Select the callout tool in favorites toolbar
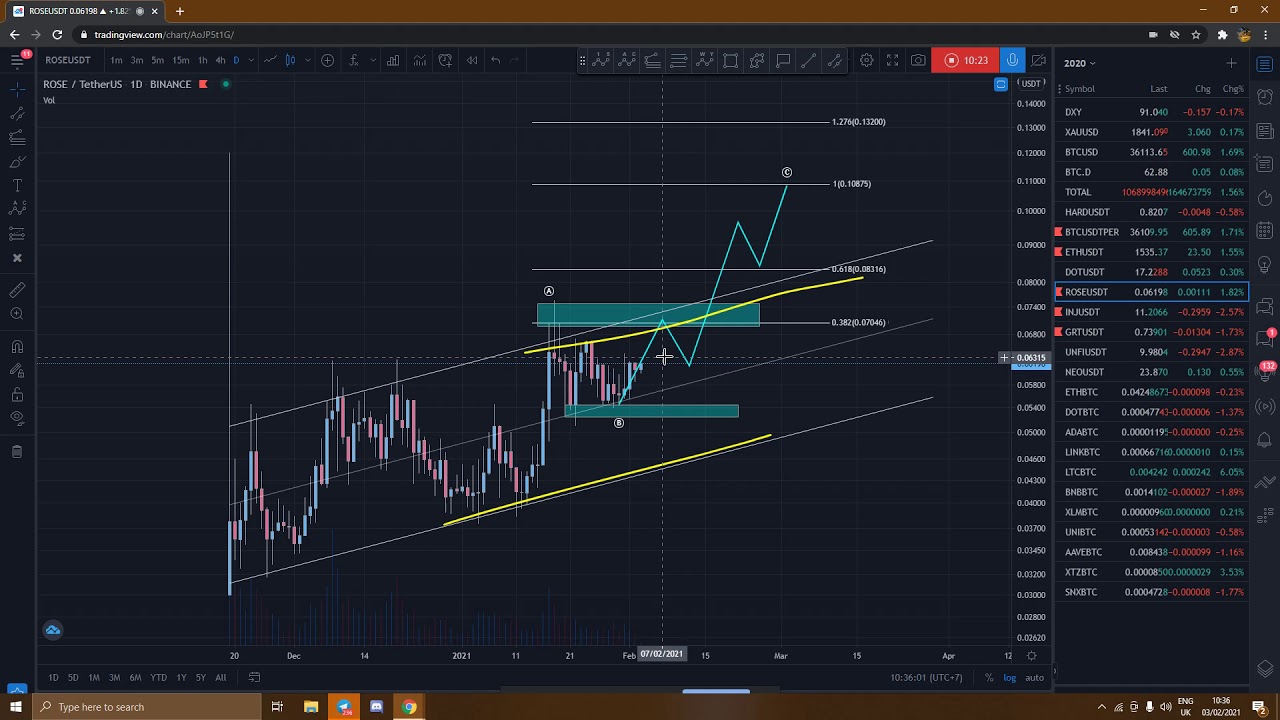 (x=783, y=60)
